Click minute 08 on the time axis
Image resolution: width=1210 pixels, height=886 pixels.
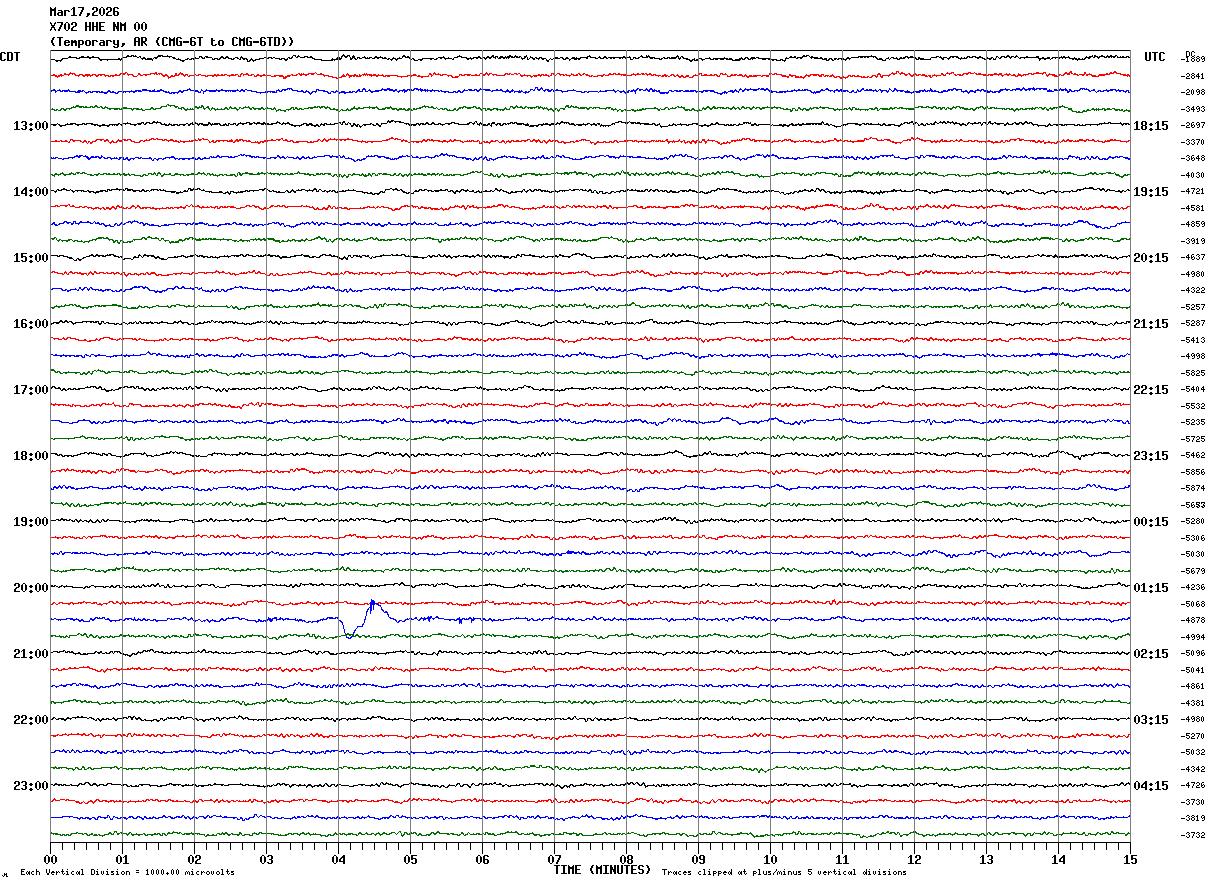(626, 859)
